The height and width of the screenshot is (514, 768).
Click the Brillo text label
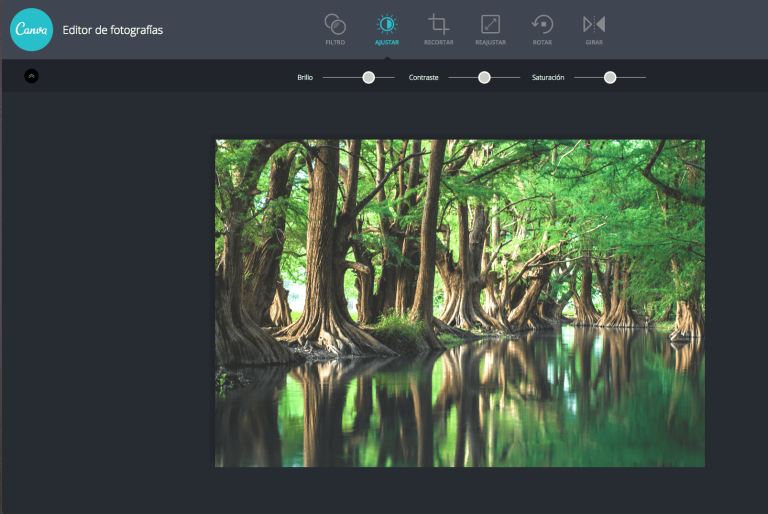305,77
